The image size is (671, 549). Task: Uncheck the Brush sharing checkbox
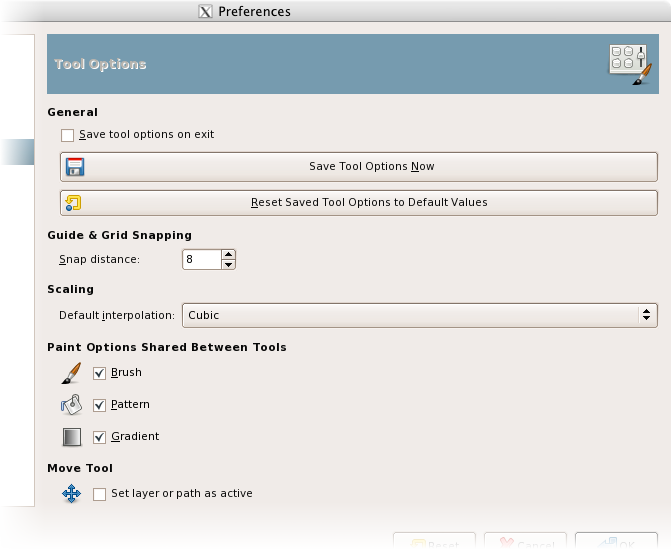[99, 373]
